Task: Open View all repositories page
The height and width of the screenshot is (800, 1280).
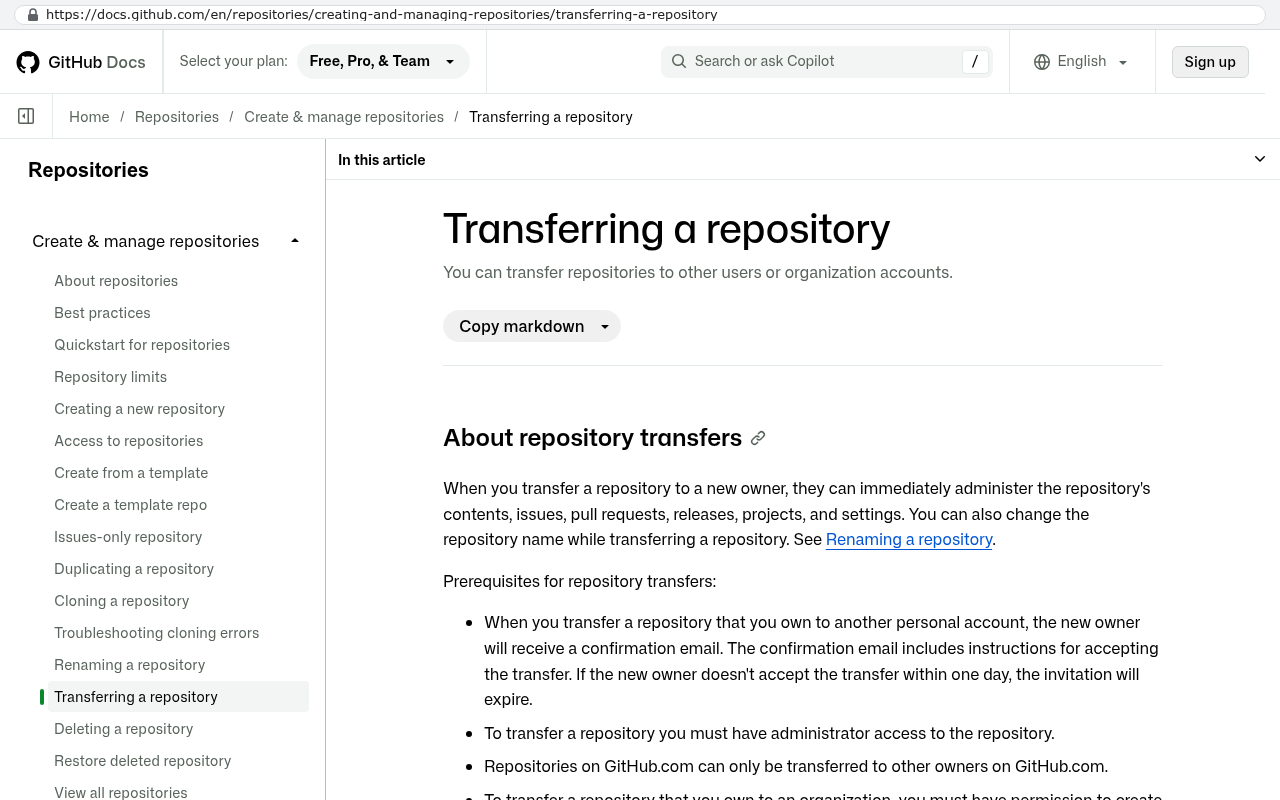Action: click(x=120, y=792)
